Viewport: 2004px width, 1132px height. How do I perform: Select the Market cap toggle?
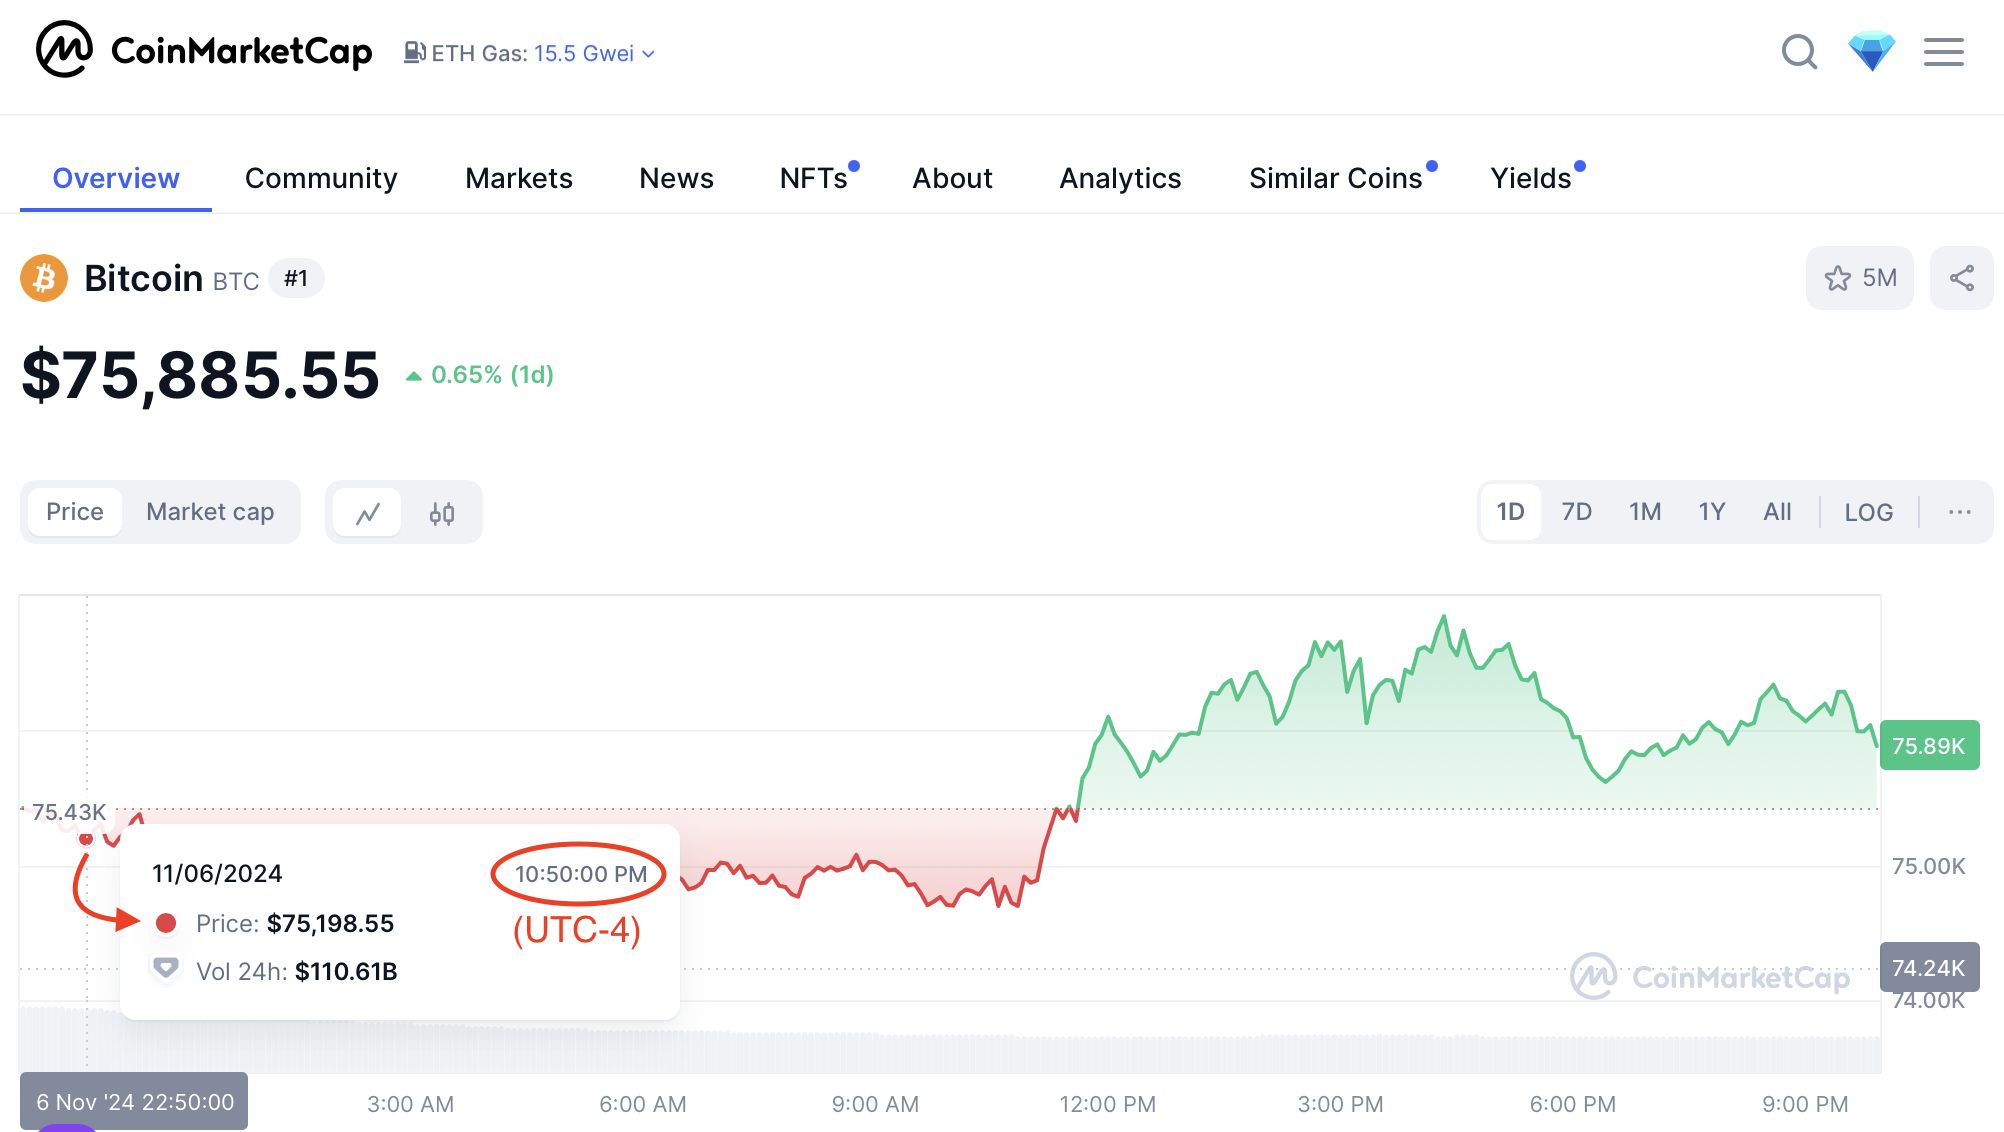click(210, 512)
